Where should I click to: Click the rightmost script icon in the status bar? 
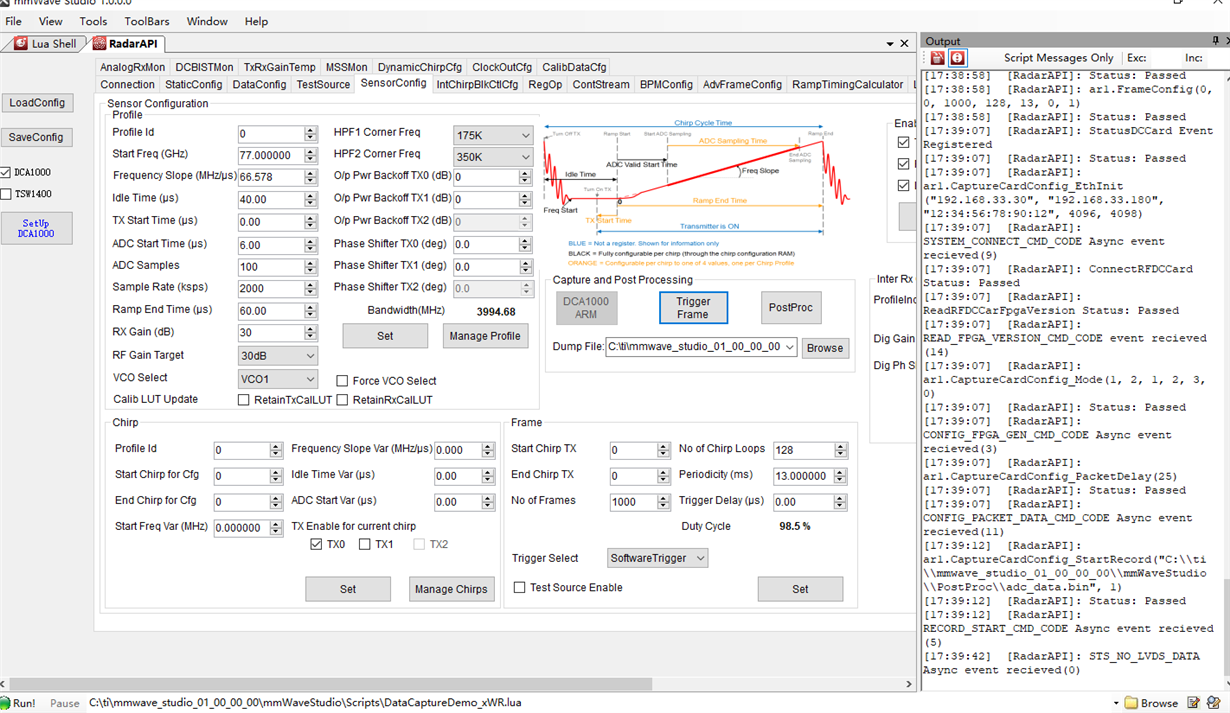(x=1214, y=703)
